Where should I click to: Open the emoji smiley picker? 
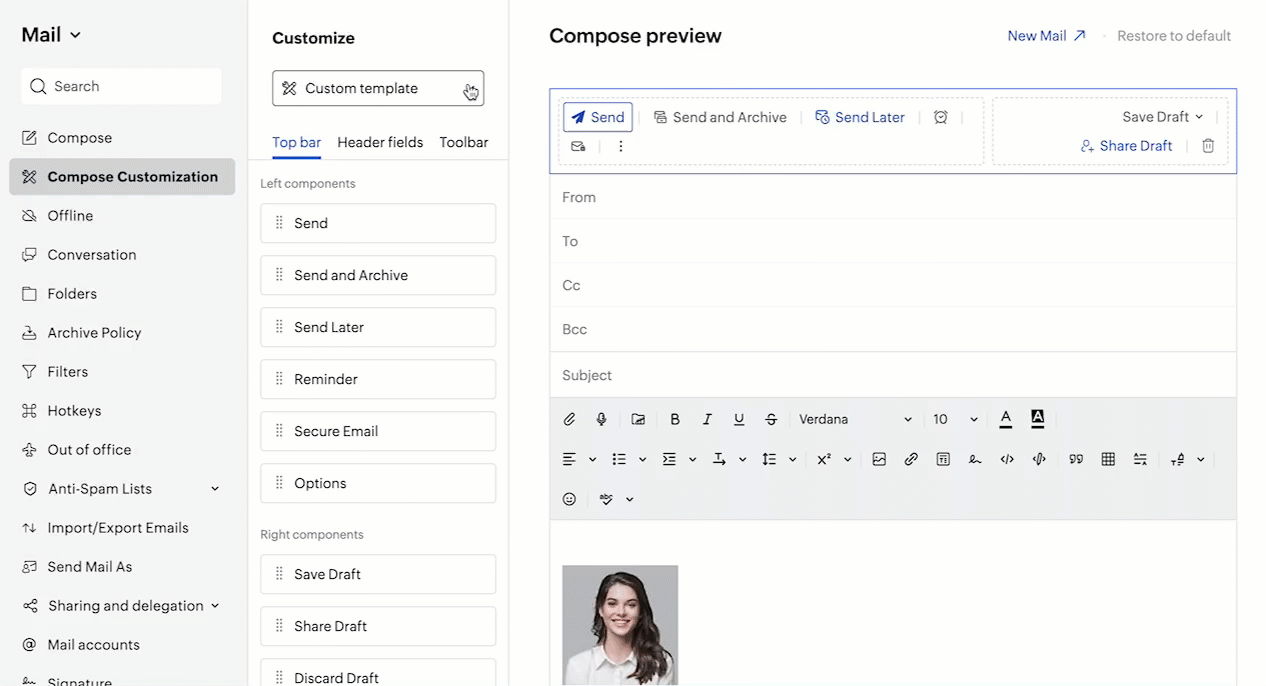[x=569, y=499]
